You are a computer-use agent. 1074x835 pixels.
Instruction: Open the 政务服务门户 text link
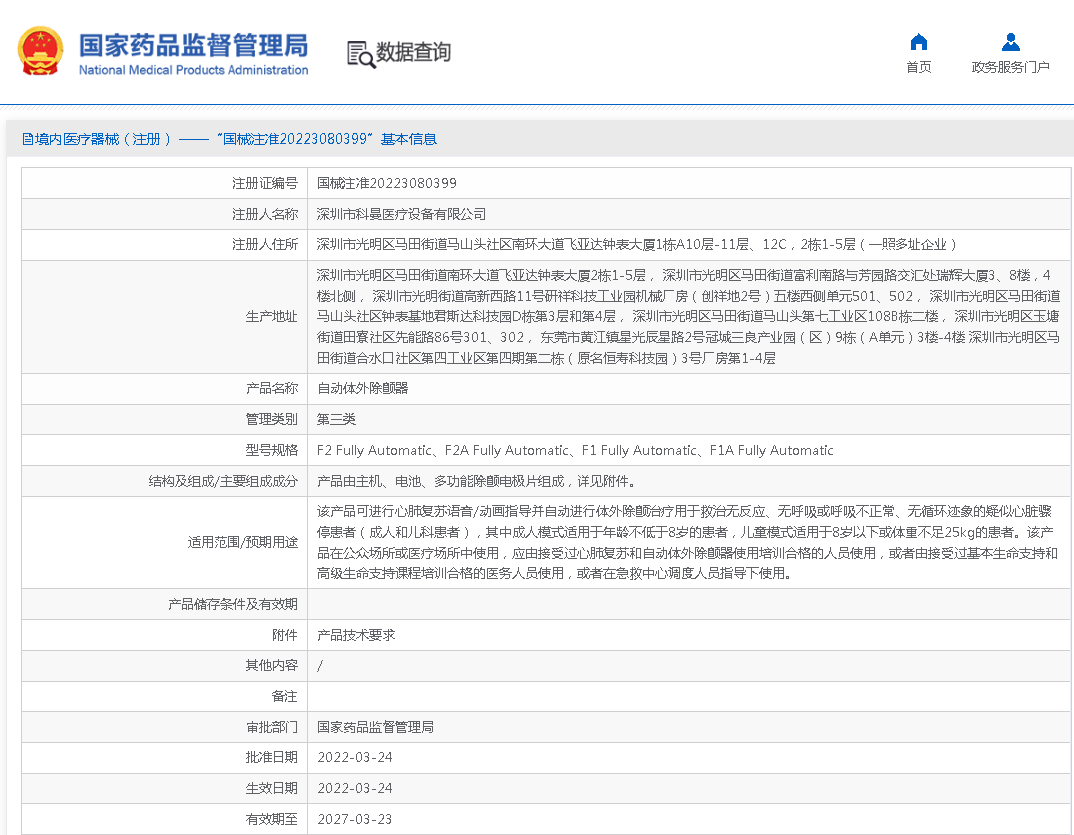(x=1010, y=68)
